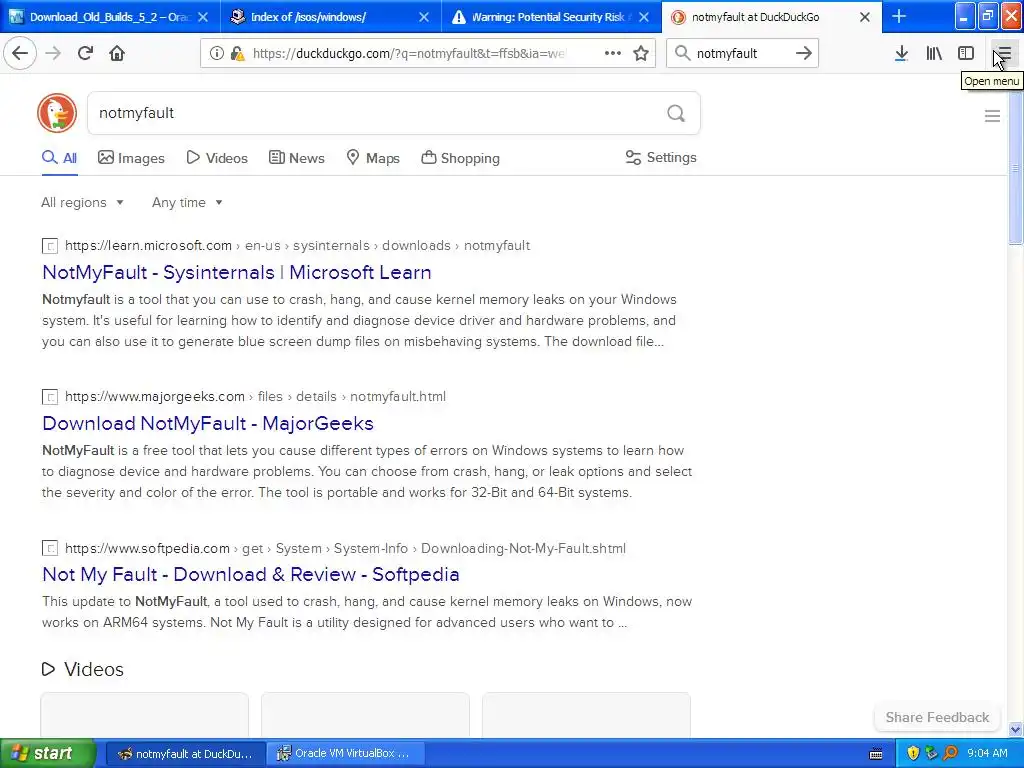Close the Potential Security Risk tab
Image resolution: width=1024 pixels, height=768 pixels.
pos(644,17)
